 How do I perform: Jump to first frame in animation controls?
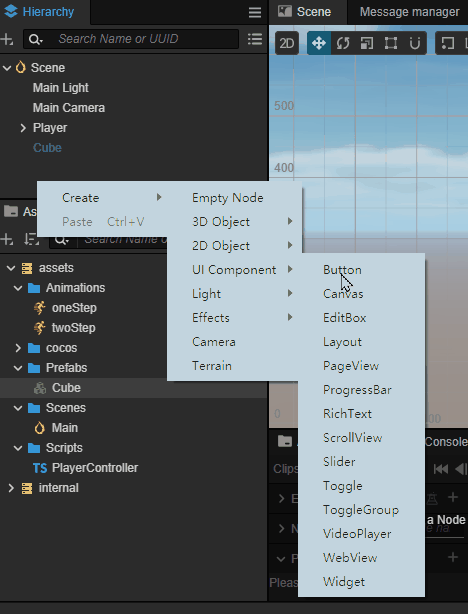click(x=441, y=469)
